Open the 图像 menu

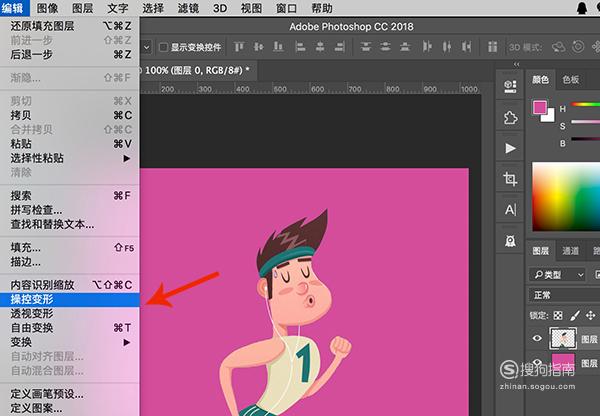tap(47, 8)
